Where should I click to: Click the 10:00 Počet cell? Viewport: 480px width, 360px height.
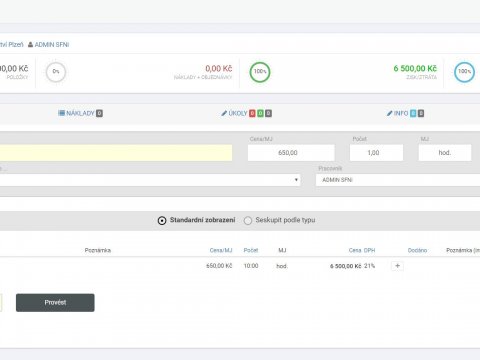click(251, 266)
